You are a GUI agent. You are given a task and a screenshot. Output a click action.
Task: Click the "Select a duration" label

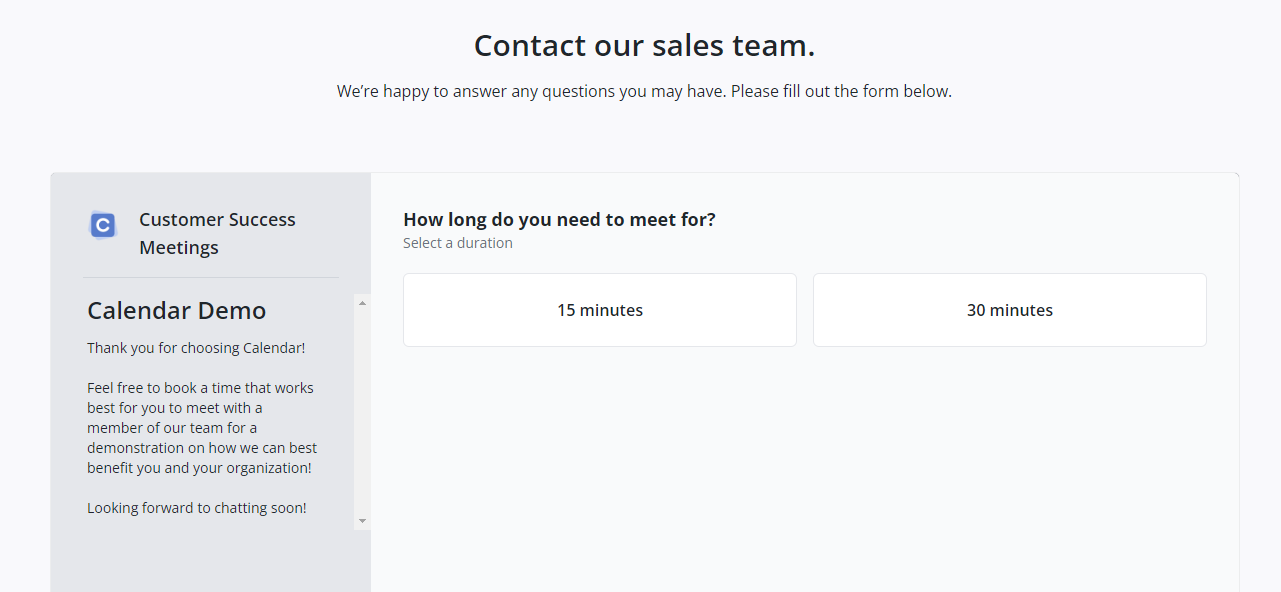(458, 243)
